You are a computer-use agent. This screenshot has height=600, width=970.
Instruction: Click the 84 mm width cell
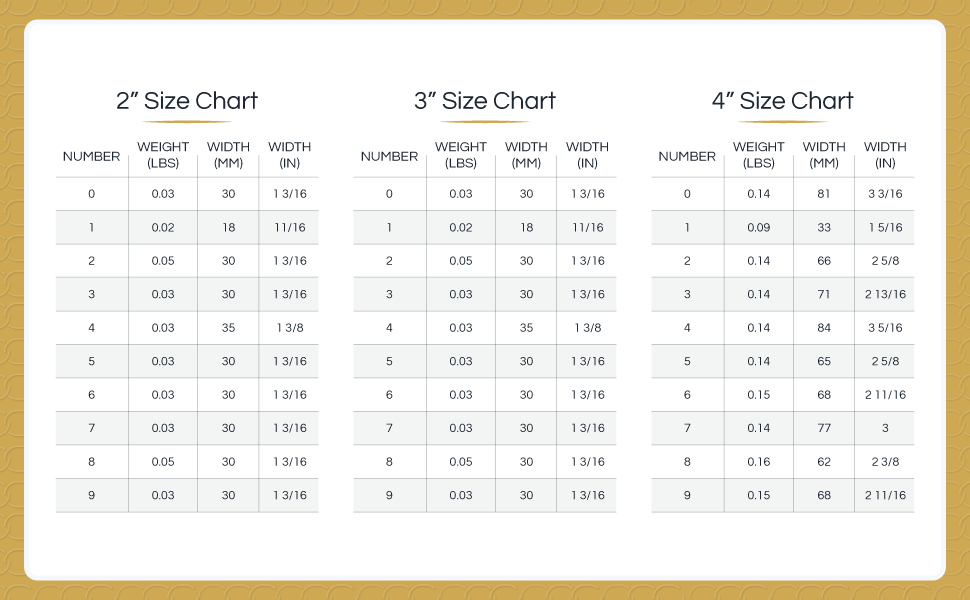[824, 328]
